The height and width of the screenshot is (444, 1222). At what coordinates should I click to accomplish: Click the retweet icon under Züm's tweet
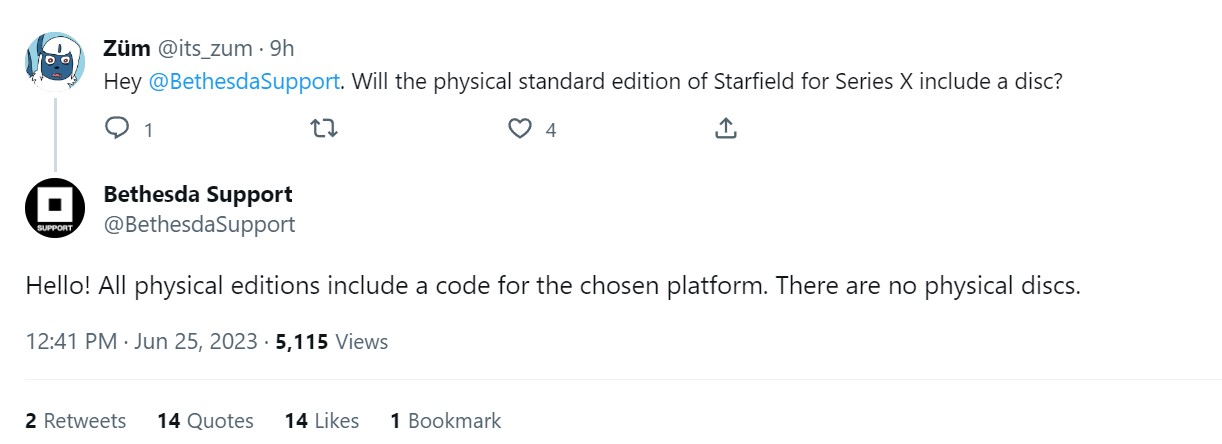[324, 129]
